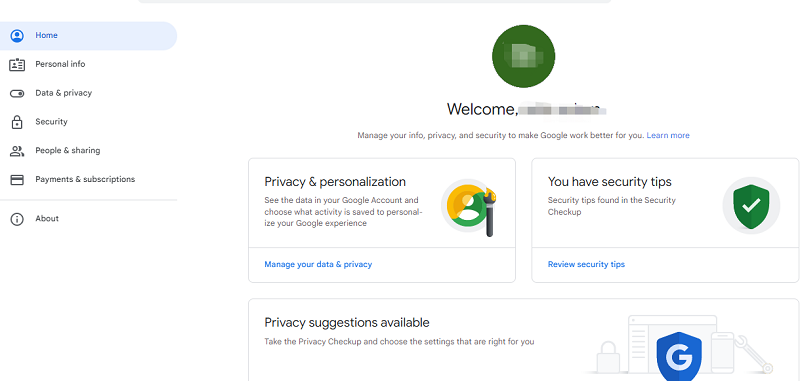
Task: Click the green security shield checkmark icon
Action: coord(751,206)
